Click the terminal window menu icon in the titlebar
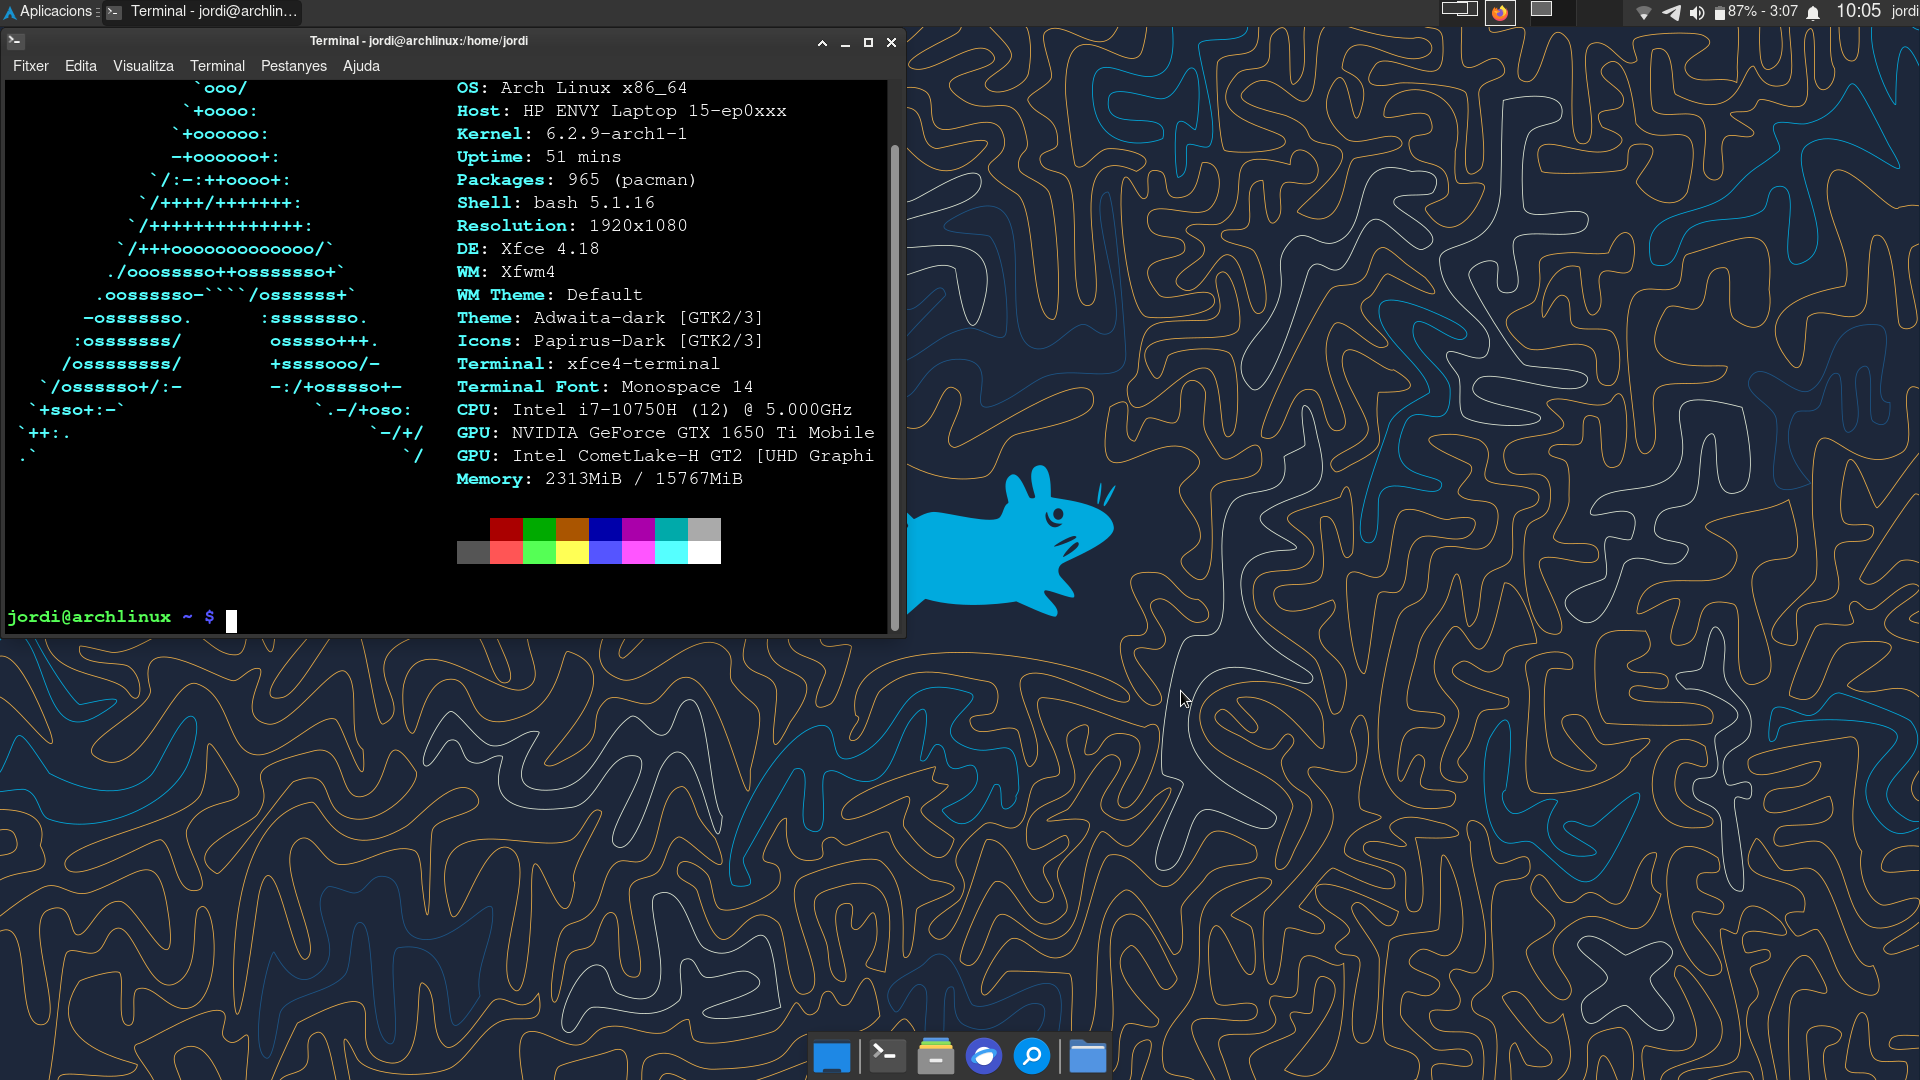Image resolution: width=1920 pixels, height=1080 pixels. (x=16, y=41)
